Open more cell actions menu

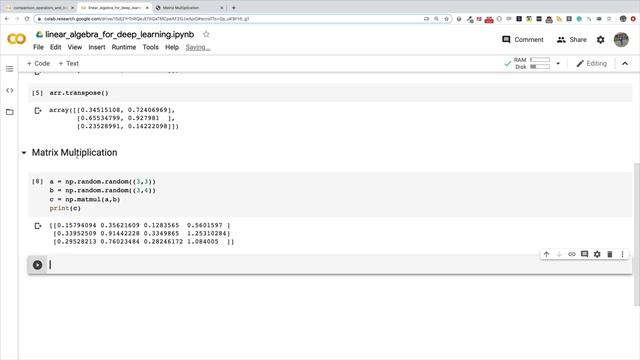[622, 254]
